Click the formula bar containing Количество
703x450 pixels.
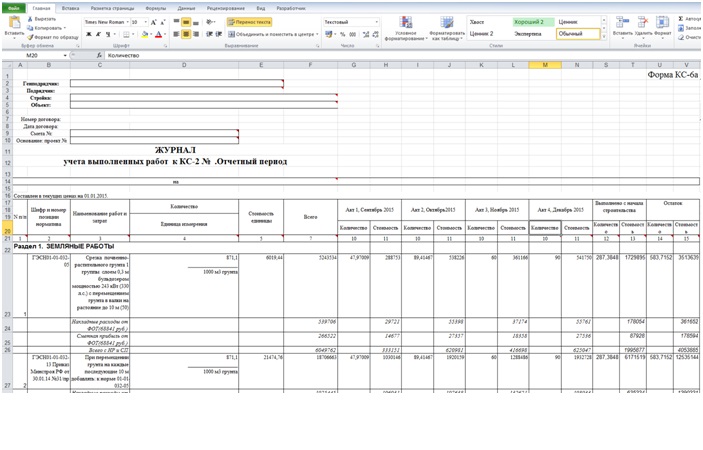click(x=403, y=56)
